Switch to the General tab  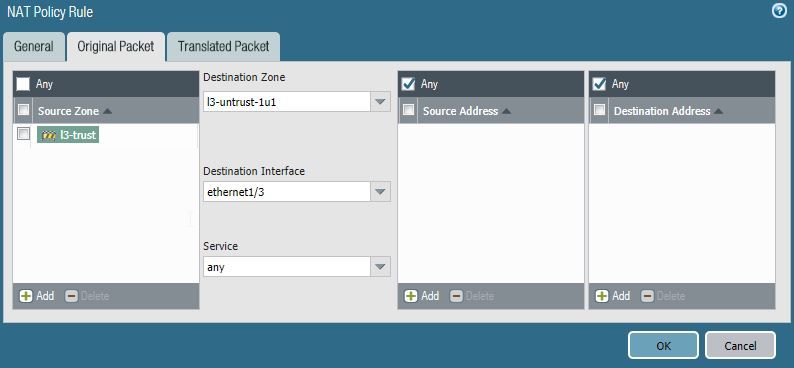[x=34, y=47]
